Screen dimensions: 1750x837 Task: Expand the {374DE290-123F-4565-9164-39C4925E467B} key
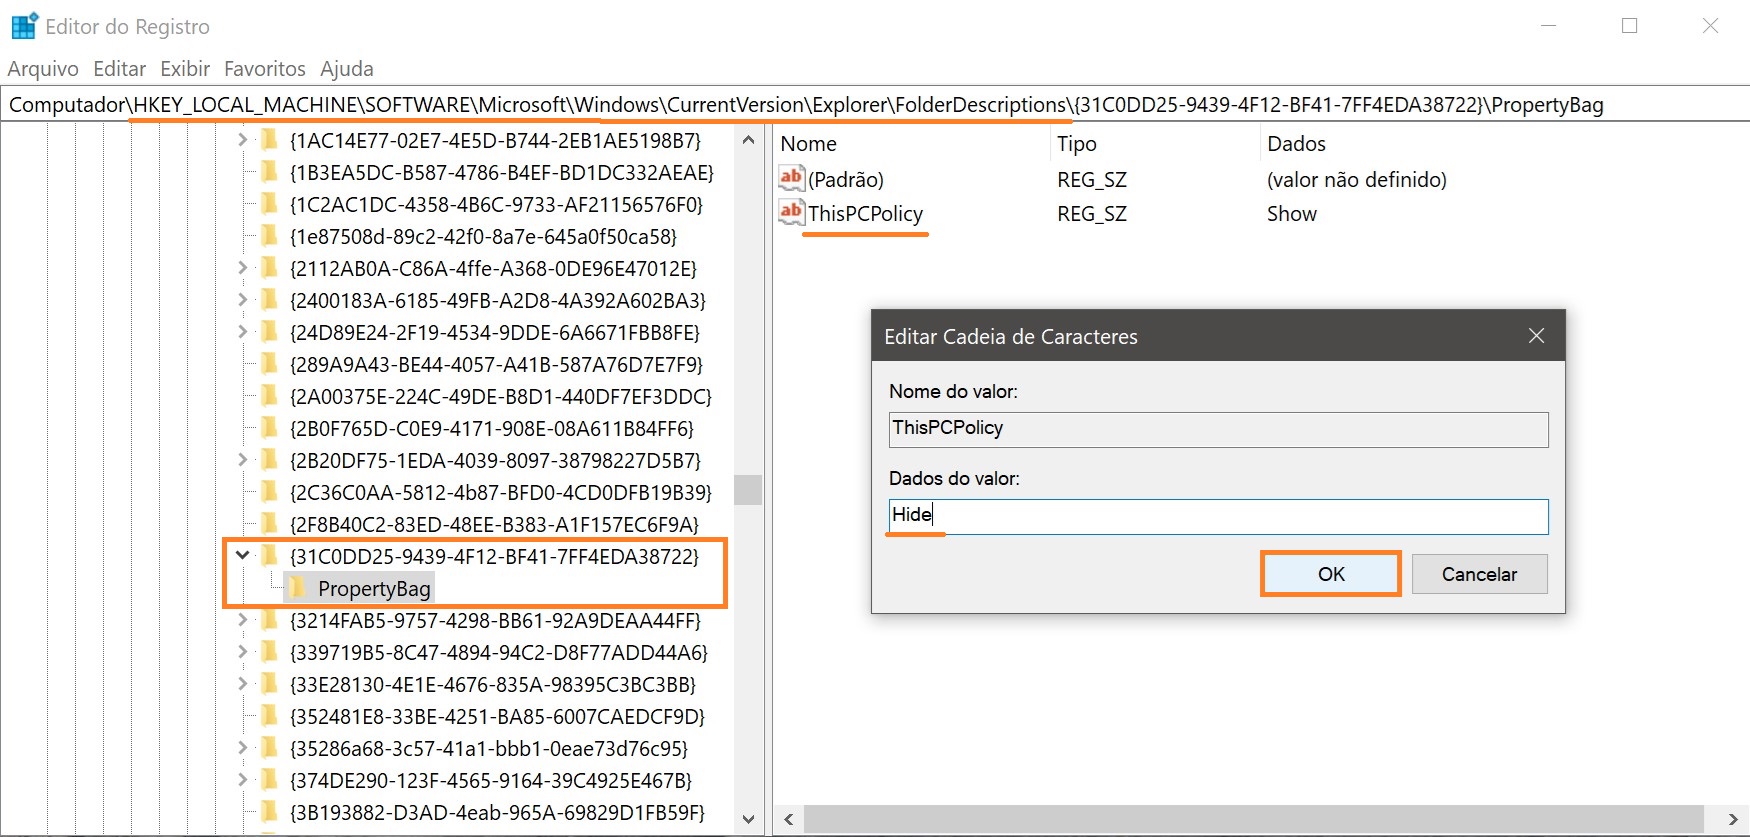(x=242, y=780)
